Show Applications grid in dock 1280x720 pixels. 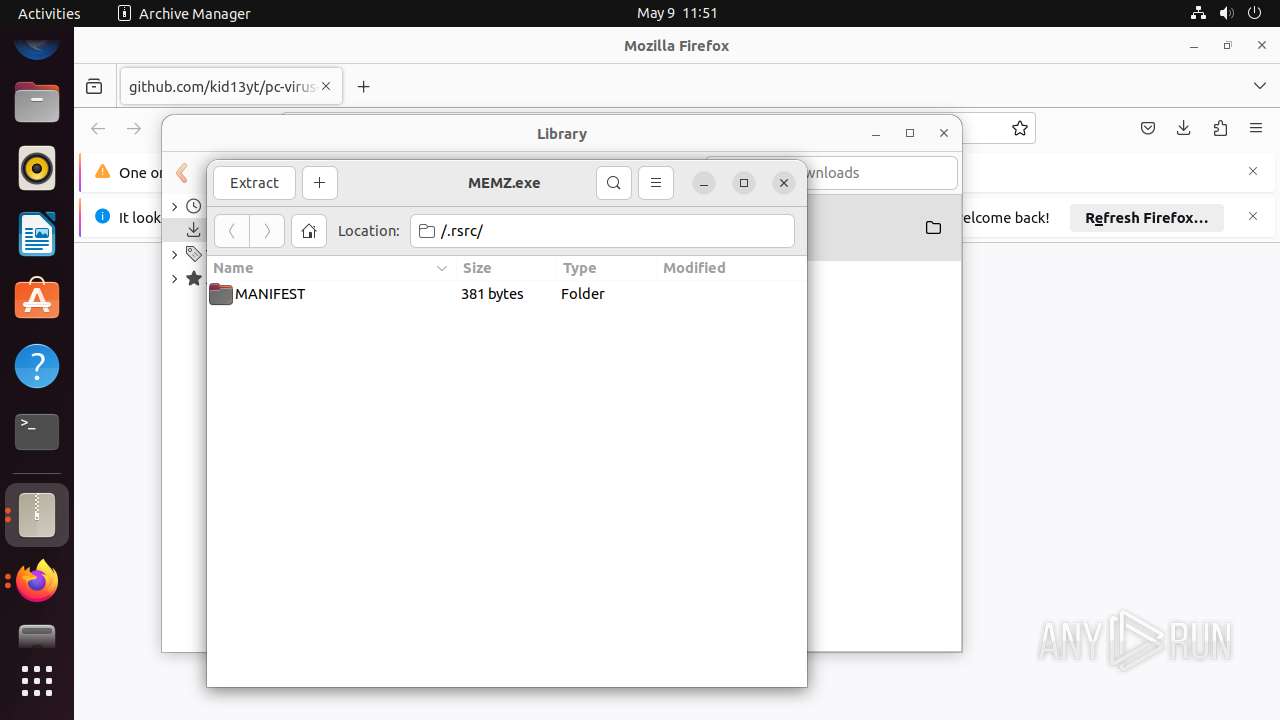[x=37, y=680]
